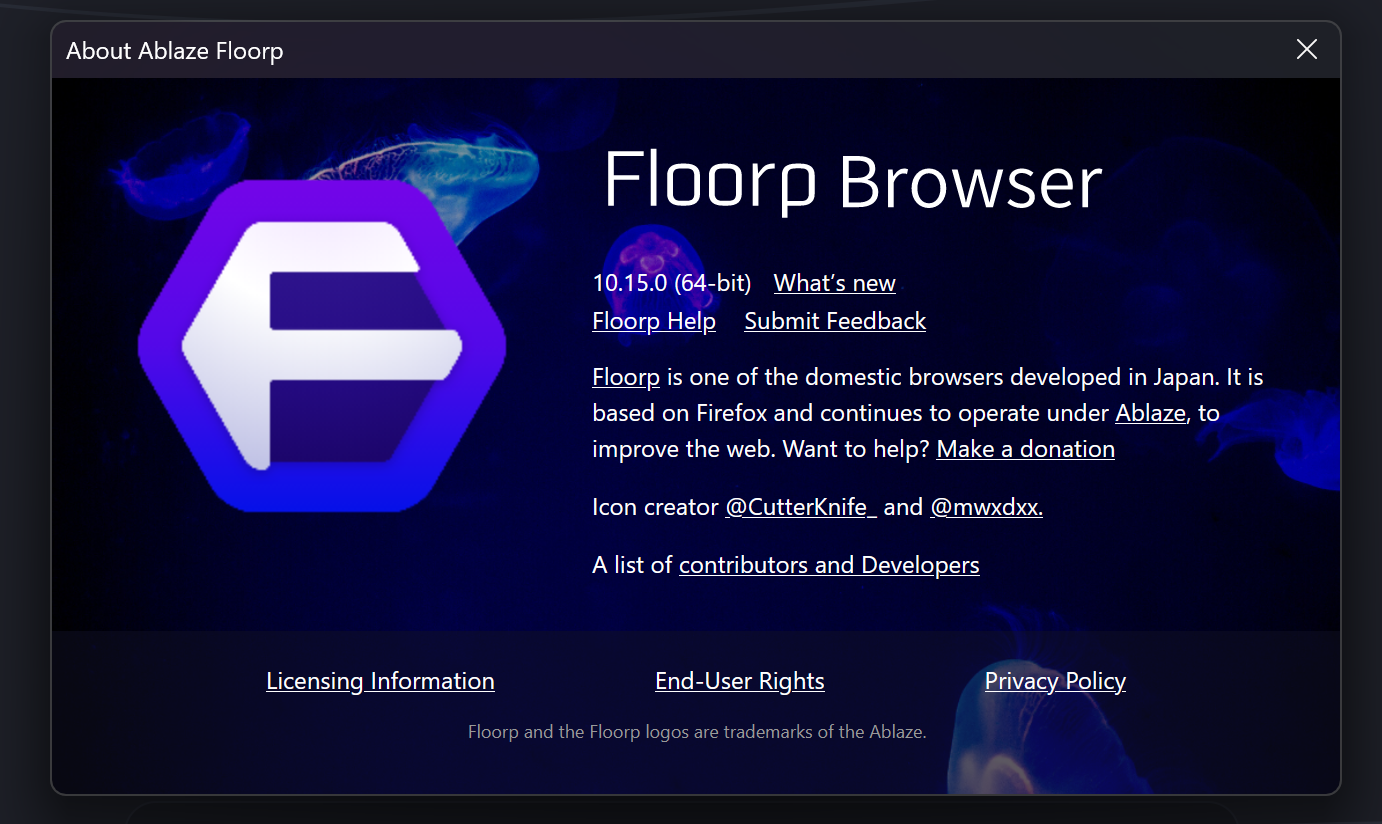
Task: Click the Icon creator label
Action: point(655,507)
